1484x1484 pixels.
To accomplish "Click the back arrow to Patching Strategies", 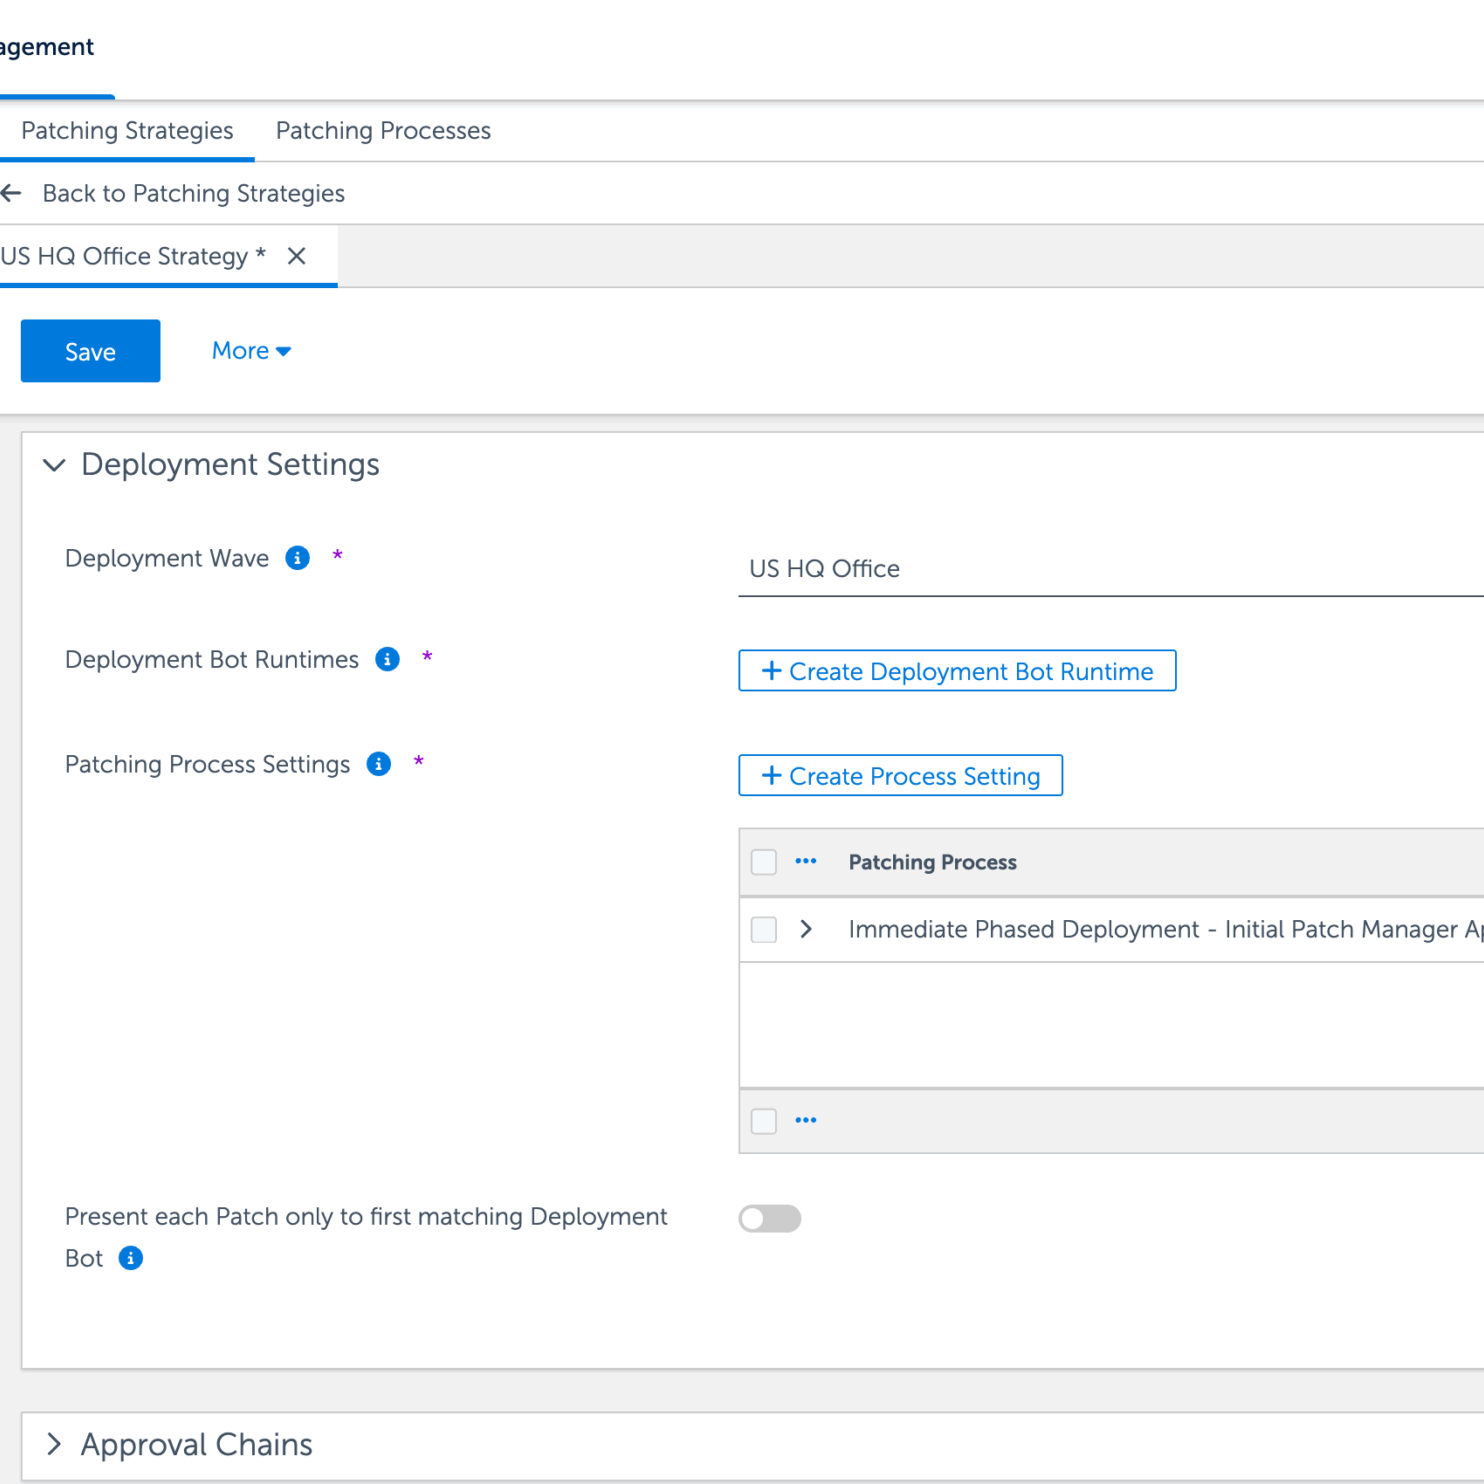I will pyautogui.click(x=12, y=193).
